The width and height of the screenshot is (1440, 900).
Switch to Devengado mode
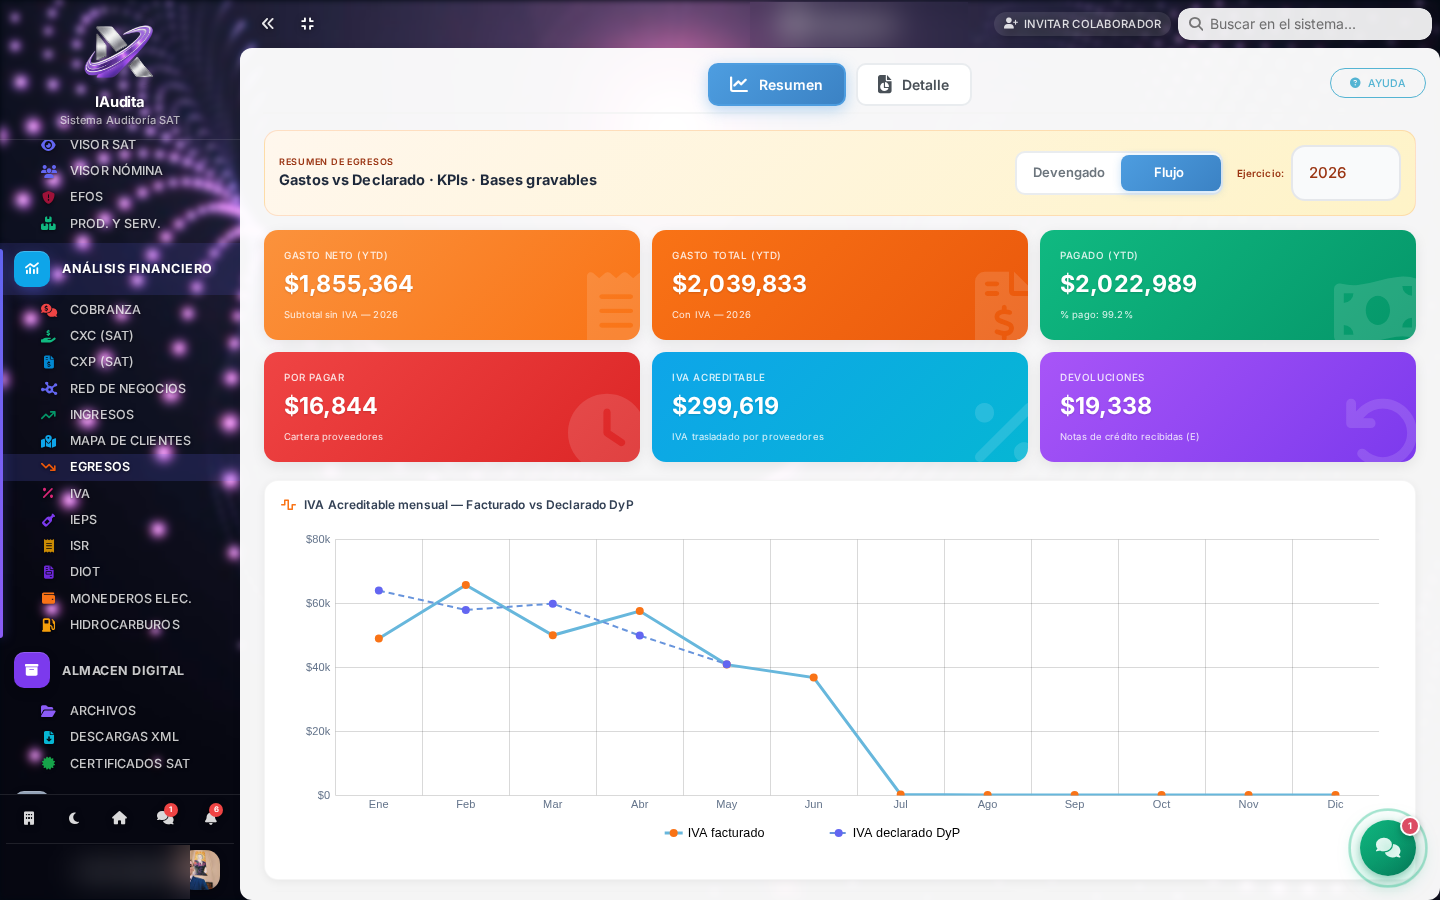1068,173
